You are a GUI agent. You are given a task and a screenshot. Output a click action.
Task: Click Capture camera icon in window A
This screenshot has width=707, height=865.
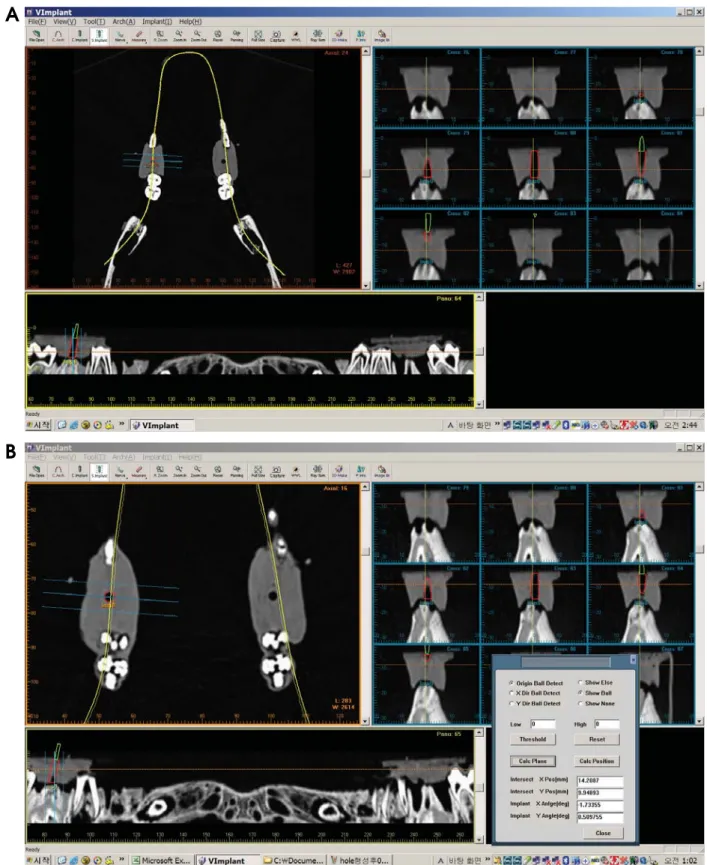[277, 36]
